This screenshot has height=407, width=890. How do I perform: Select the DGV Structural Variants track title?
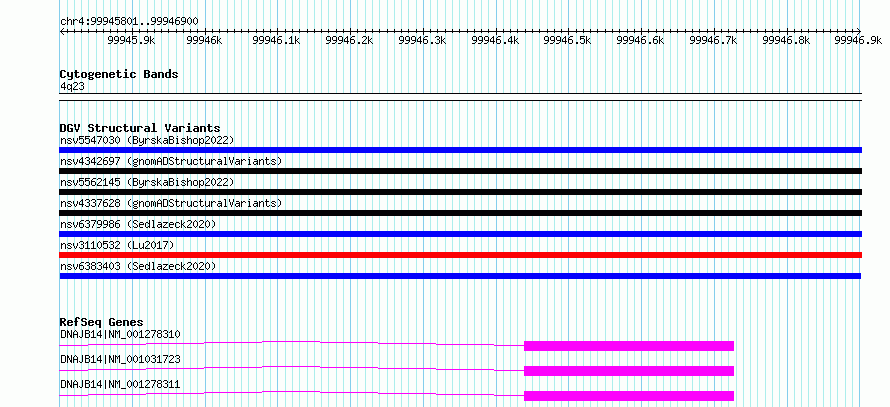[140, 128]
